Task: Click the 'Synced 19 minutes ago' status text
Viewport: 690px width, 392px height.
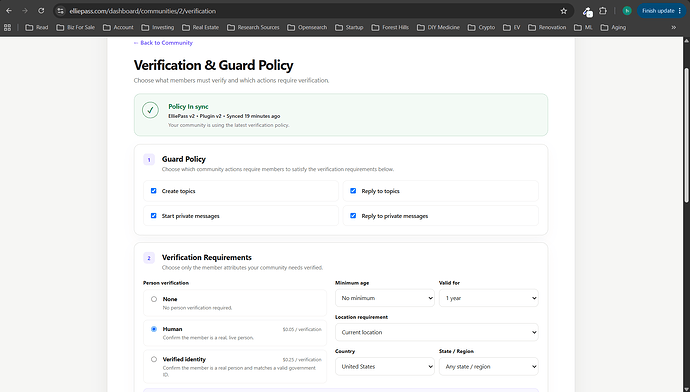Action: [x=253, y=116]
